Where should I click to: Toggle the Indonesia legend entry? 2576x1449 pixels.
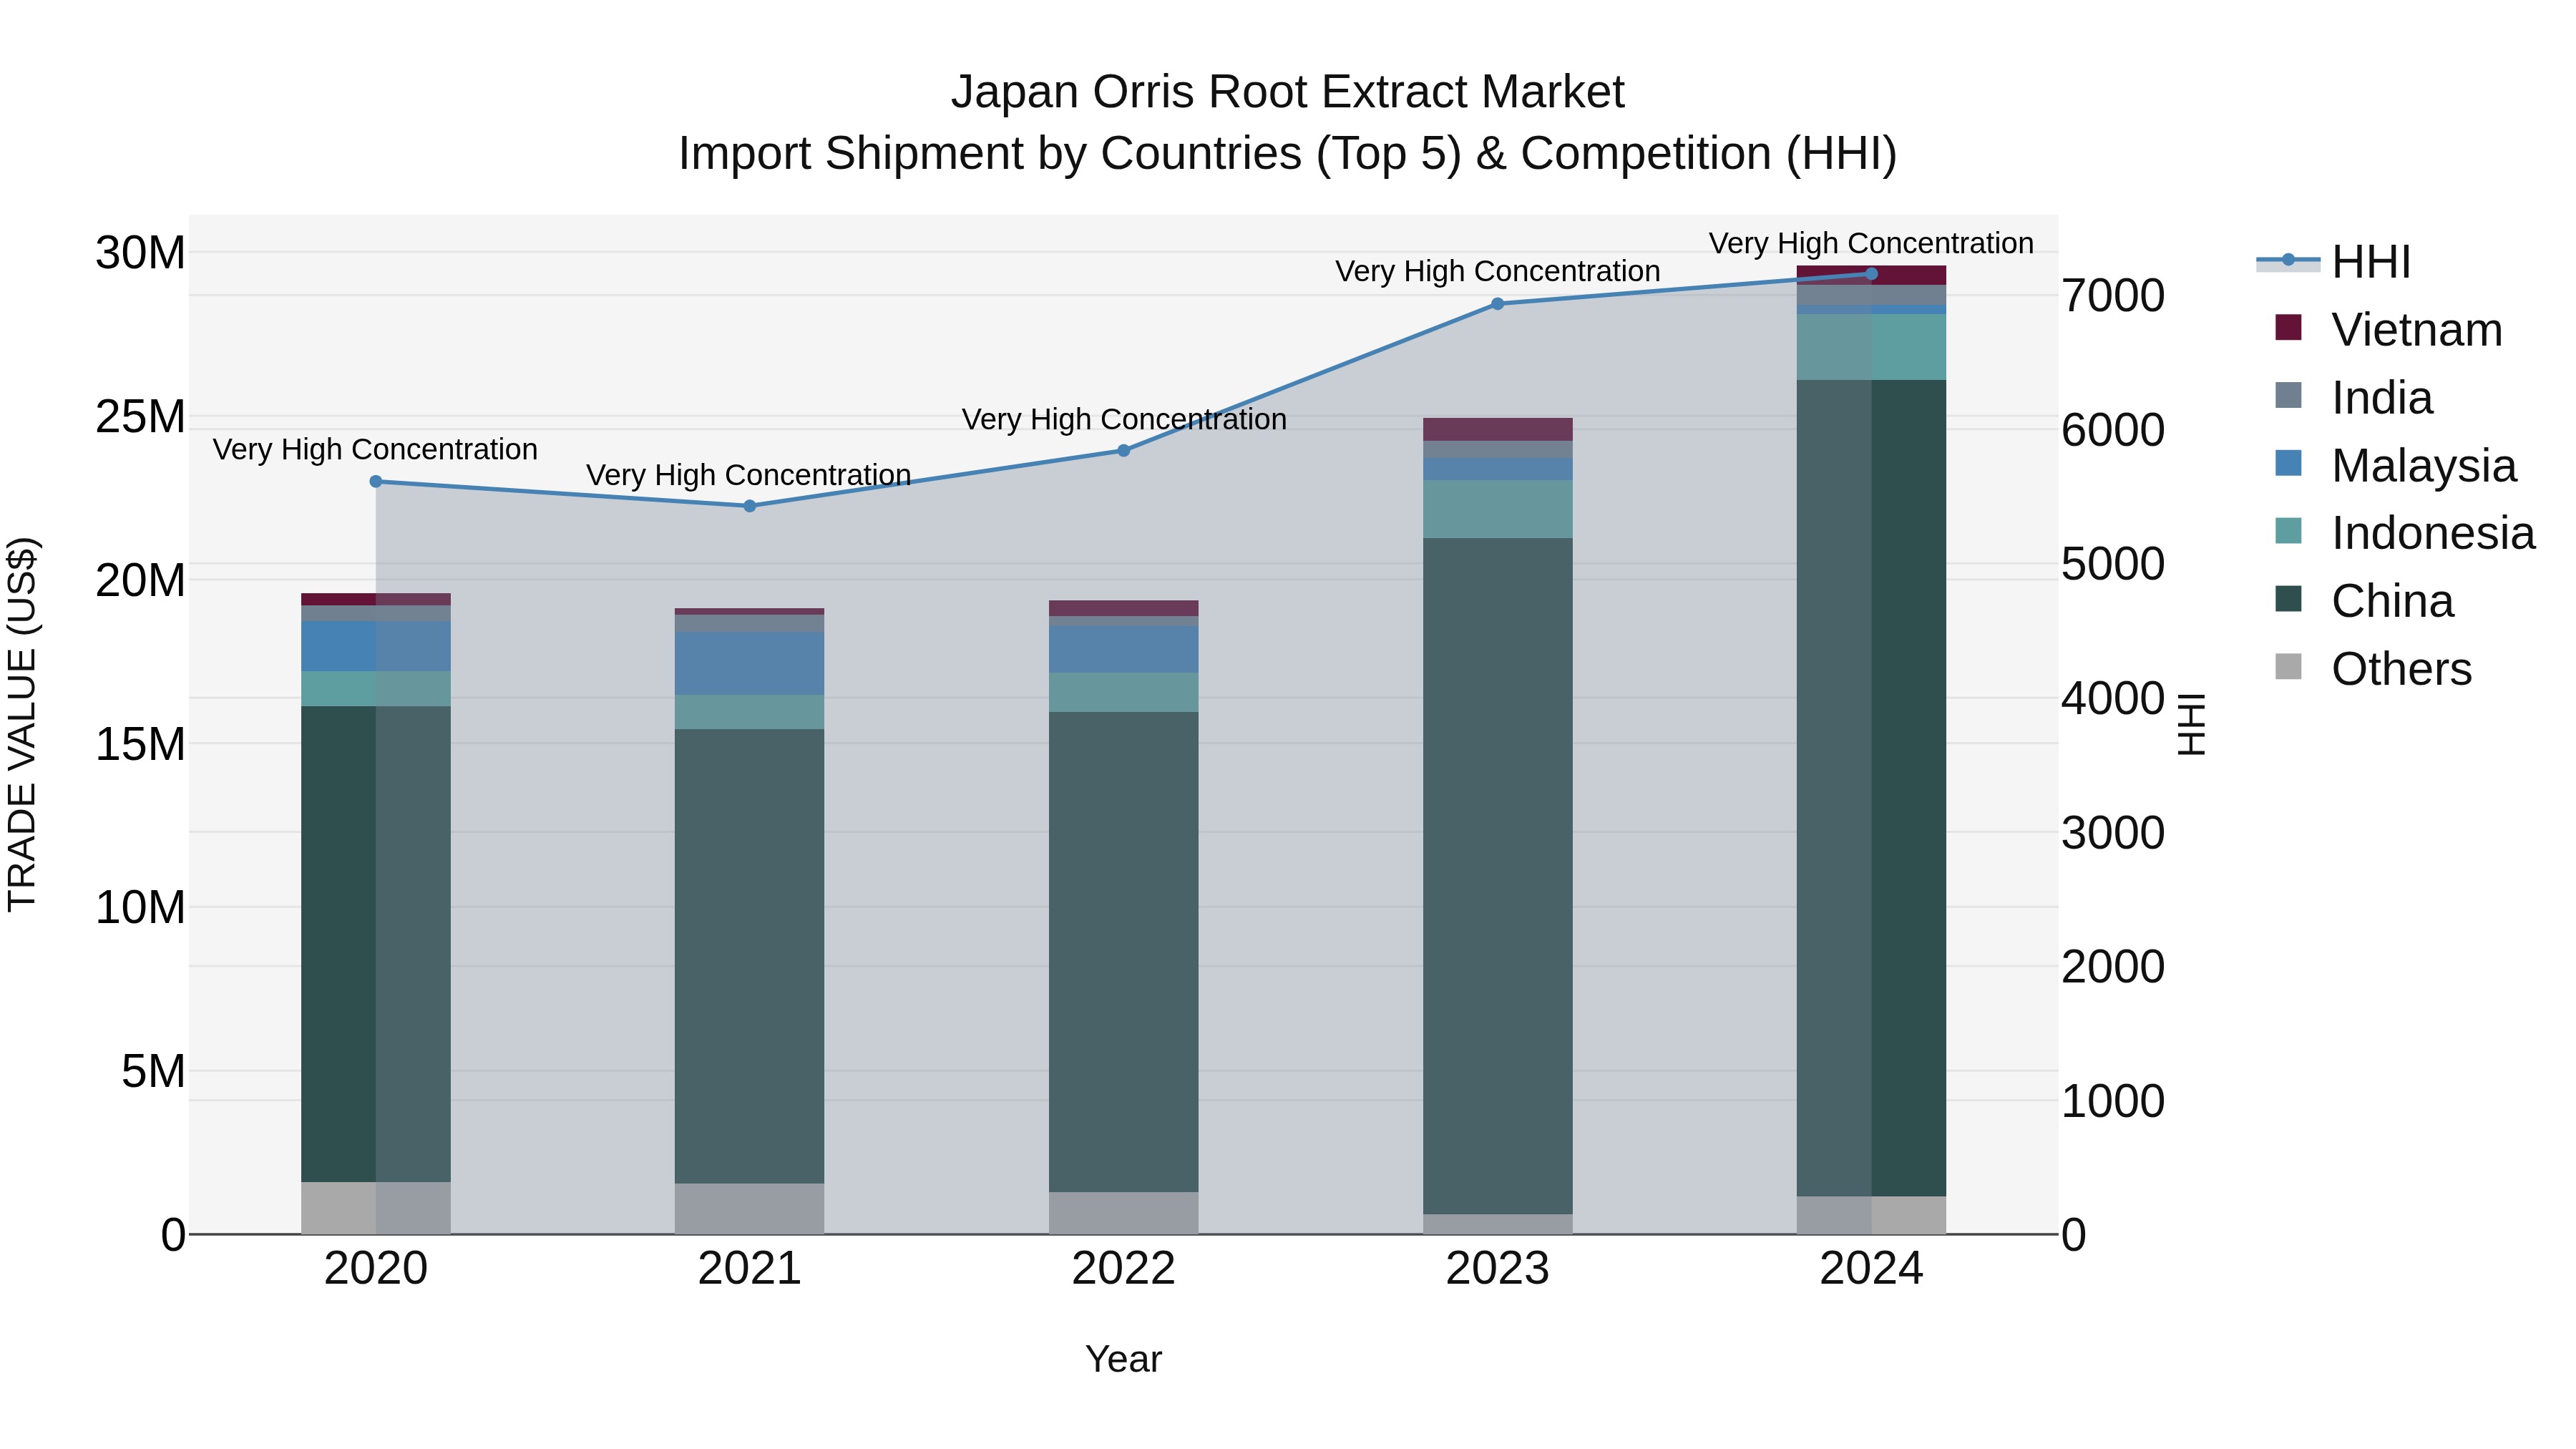[x=2404, y=533]
